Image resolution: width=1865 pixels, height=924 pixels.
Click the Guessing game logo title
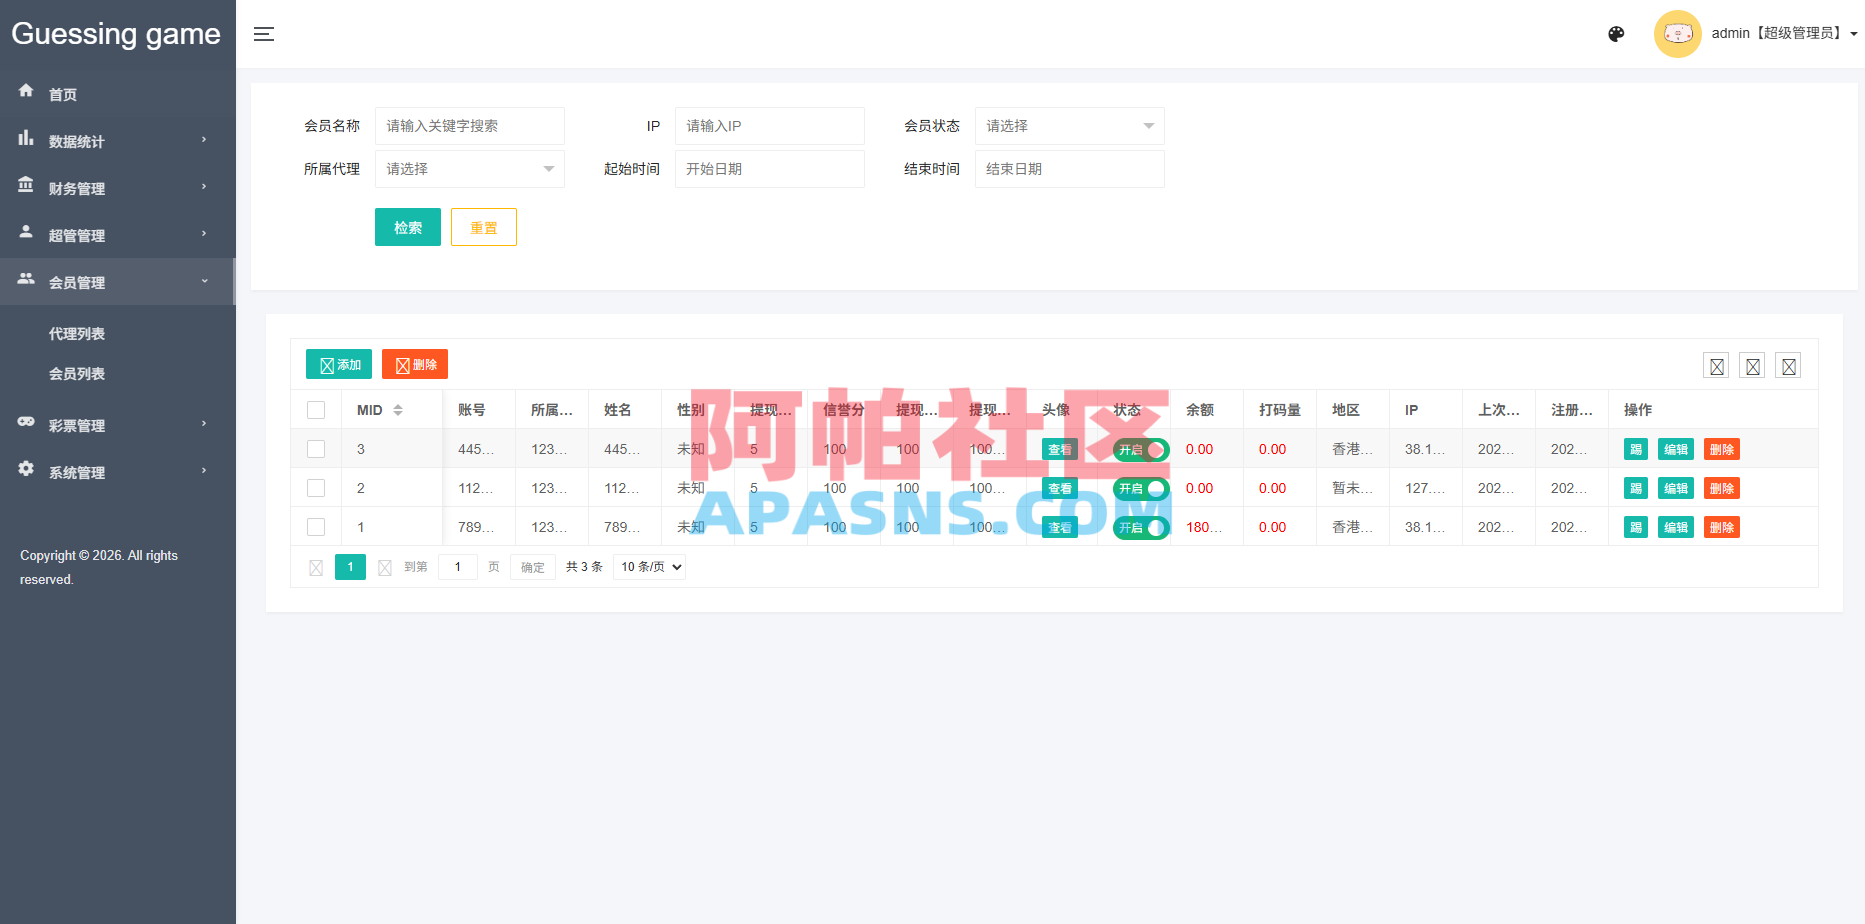point(116,34)
